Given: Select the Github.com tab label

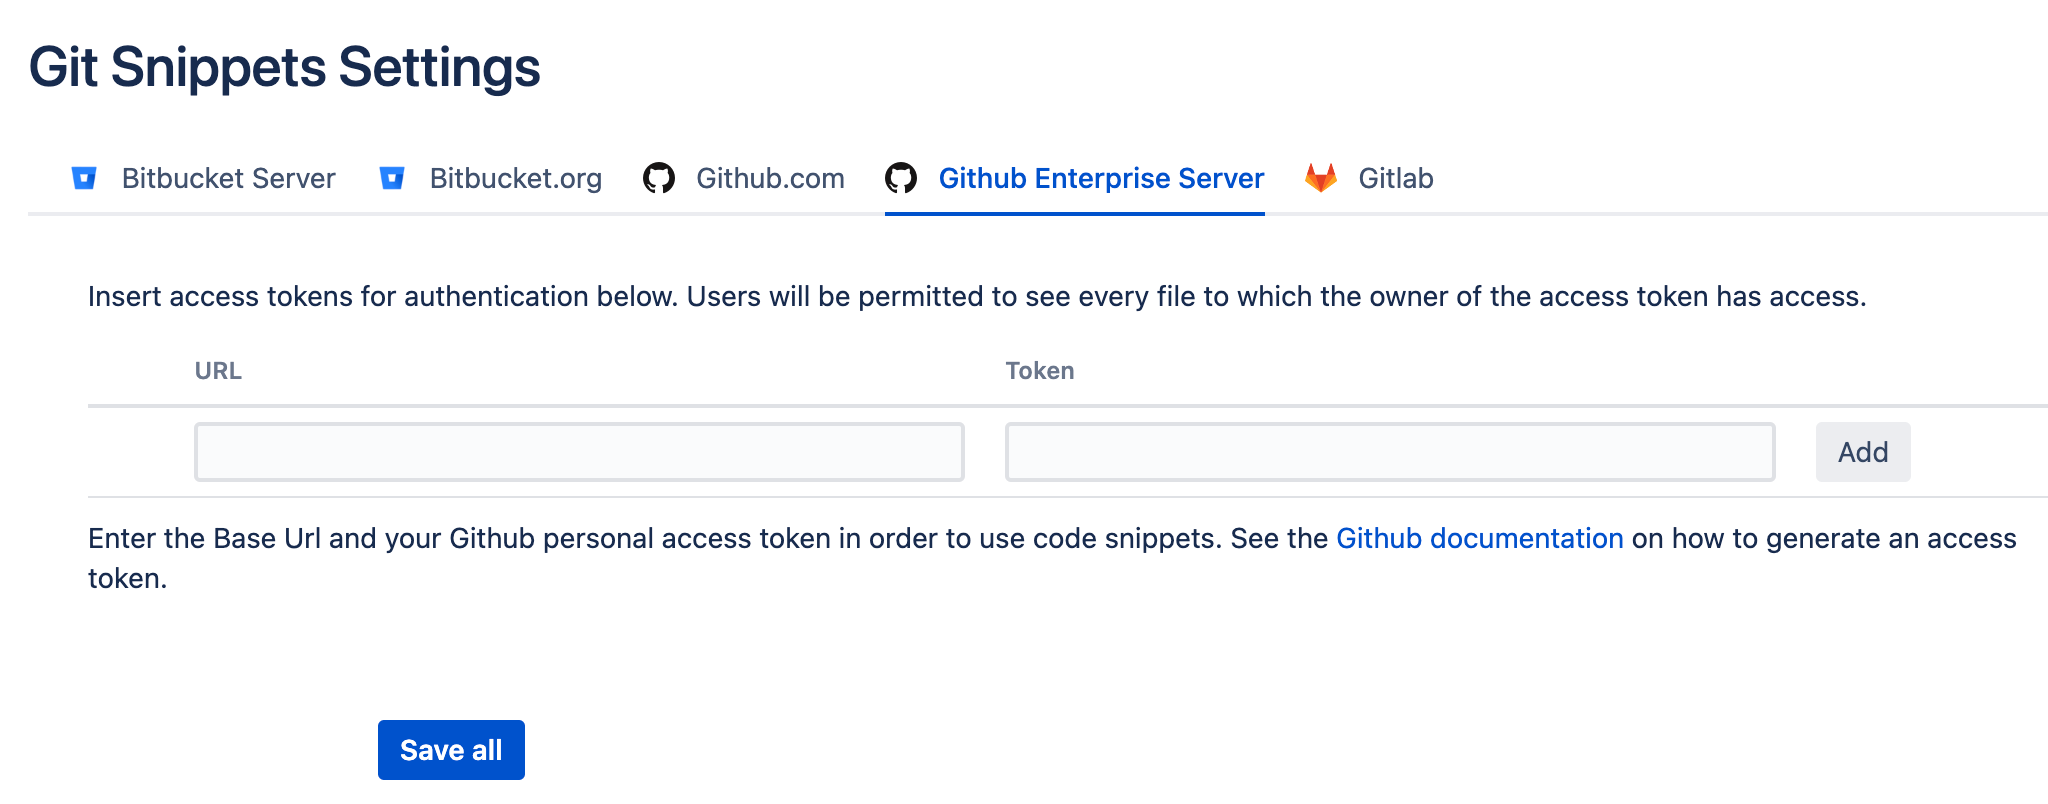Looking at the screenshot, I should point(770,178).
